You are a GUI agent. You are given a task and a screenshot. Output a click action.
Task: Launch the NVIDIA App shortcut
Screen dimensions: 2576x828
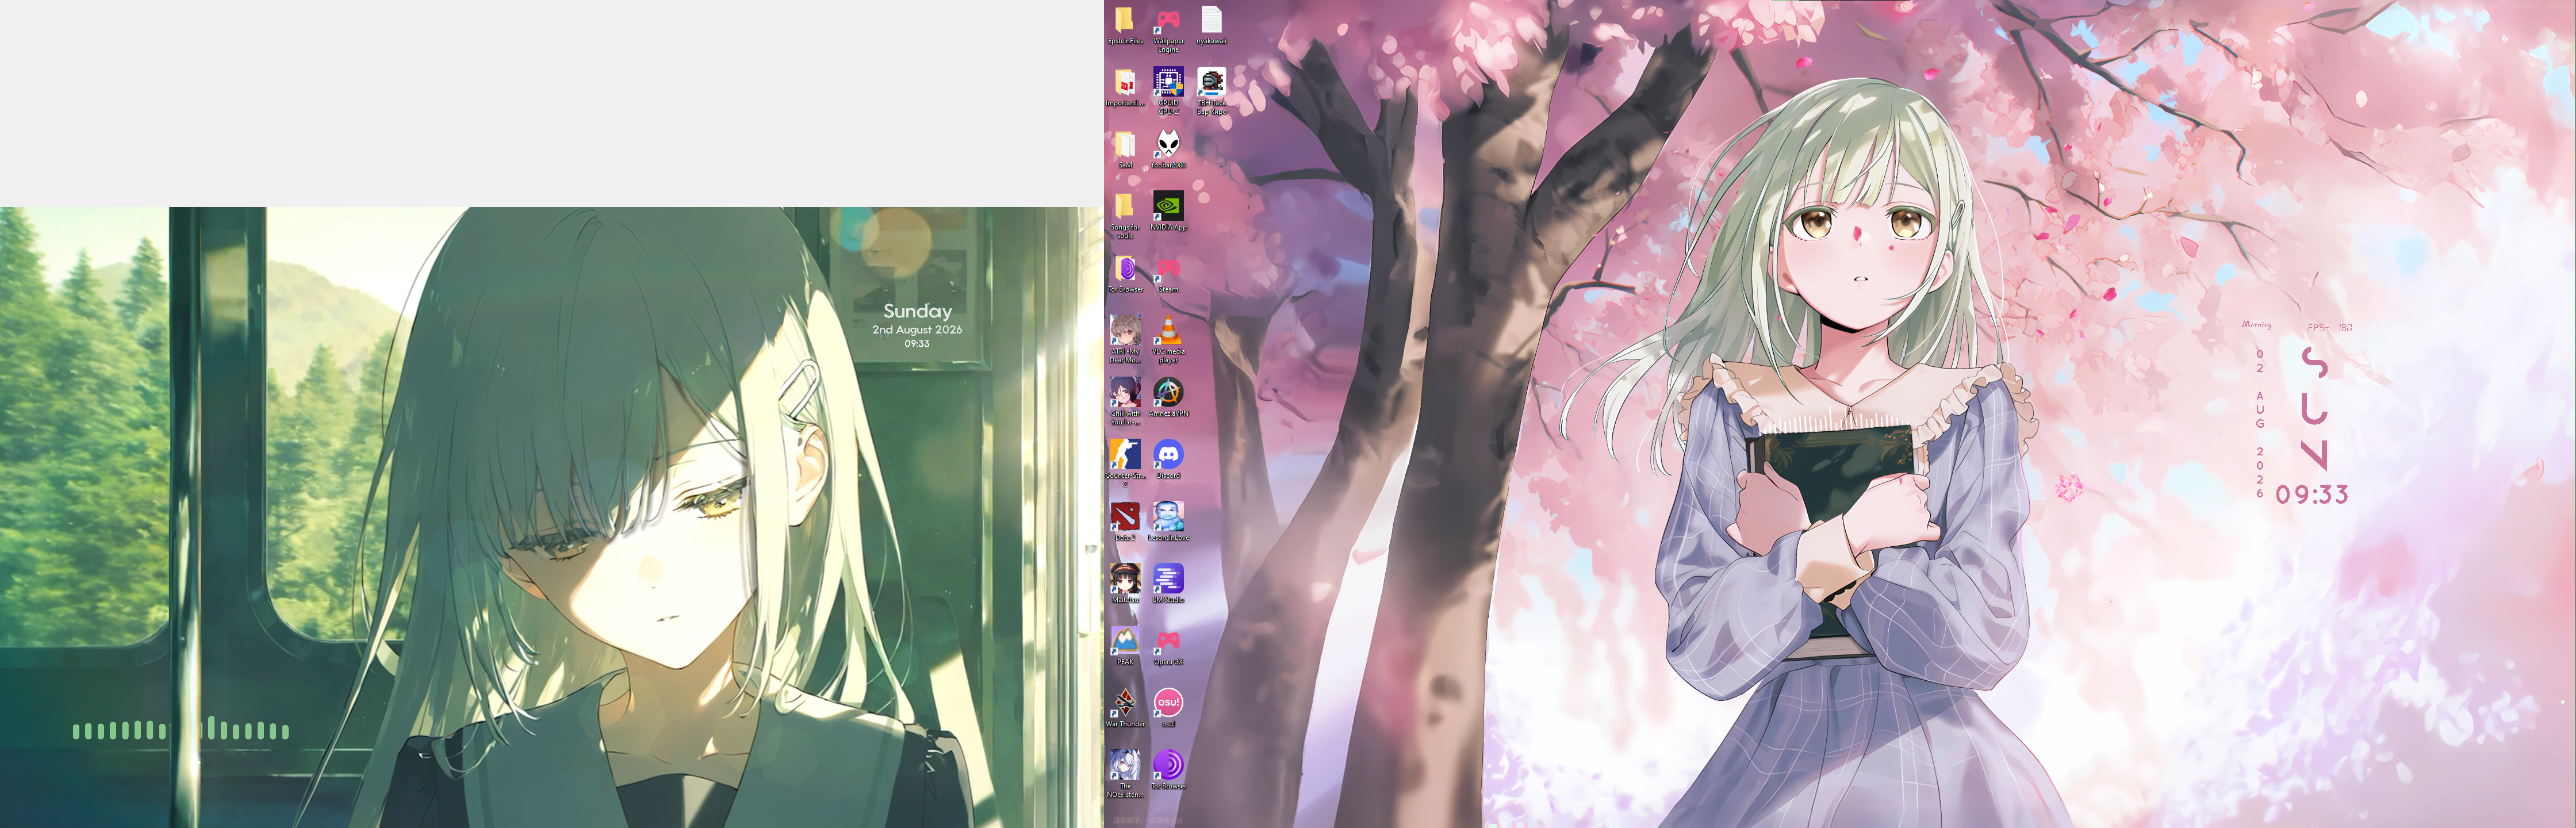[x=1168, y=211]
